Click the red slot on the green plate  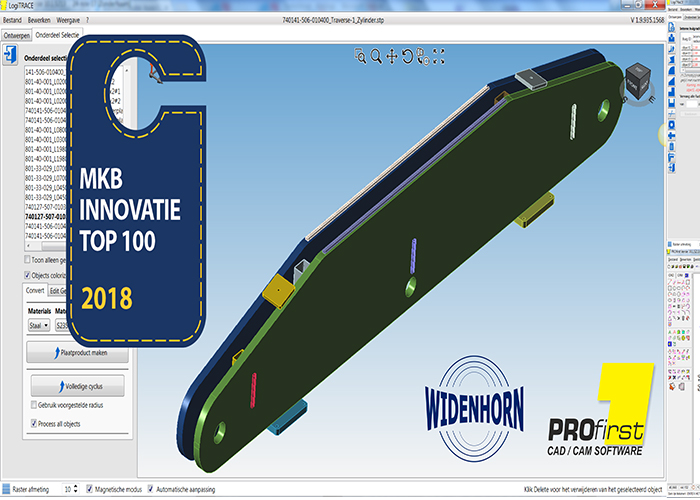tap(253, 390)
